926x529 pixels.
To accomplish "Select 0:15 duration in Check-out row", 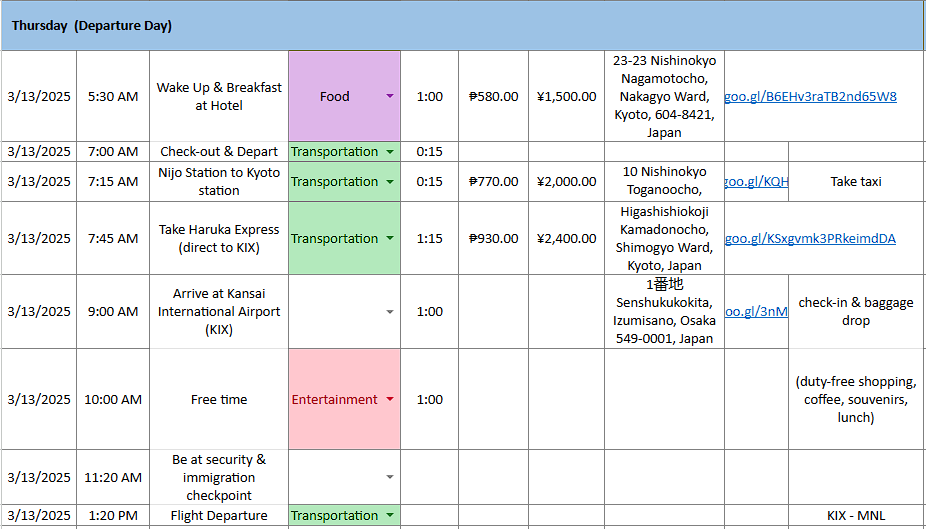I will [430, 152].
